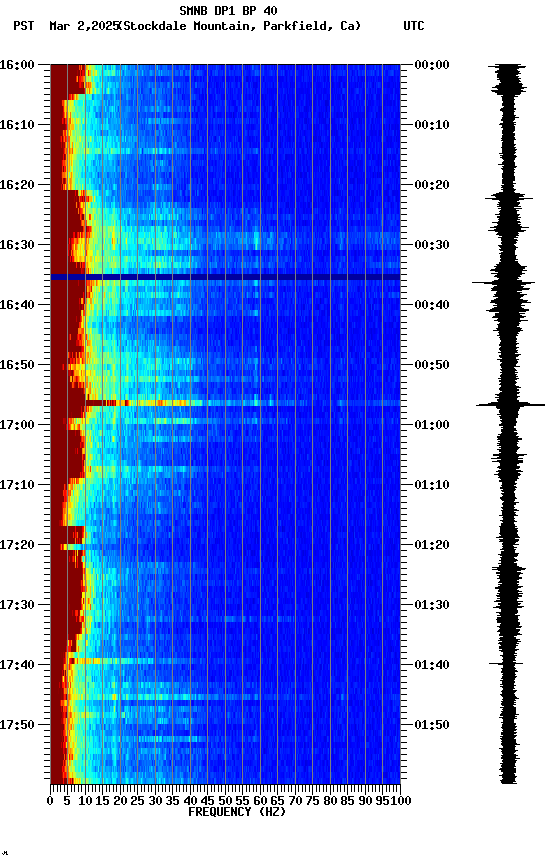This screenshot has height=864, width=552.
Task: Click the 16:50 PST time label
Action: point(17,365)
